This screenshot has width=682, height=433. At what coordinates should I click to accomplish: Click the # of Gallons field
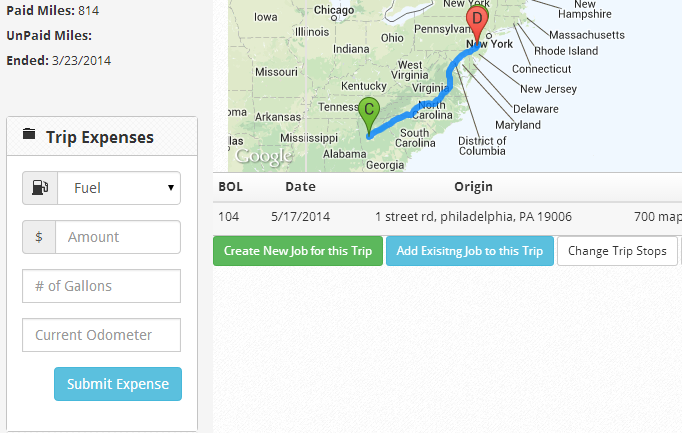(101, 286)
